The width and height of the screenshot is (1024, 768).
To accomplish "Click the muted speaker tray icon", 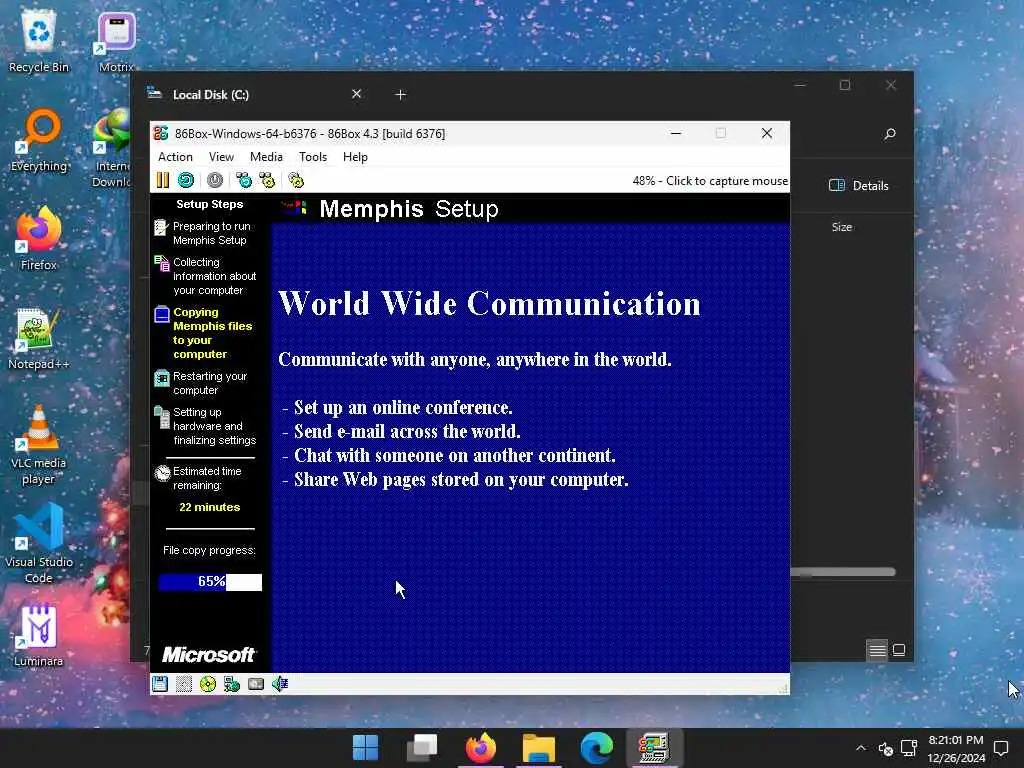I will pos(886,748).
